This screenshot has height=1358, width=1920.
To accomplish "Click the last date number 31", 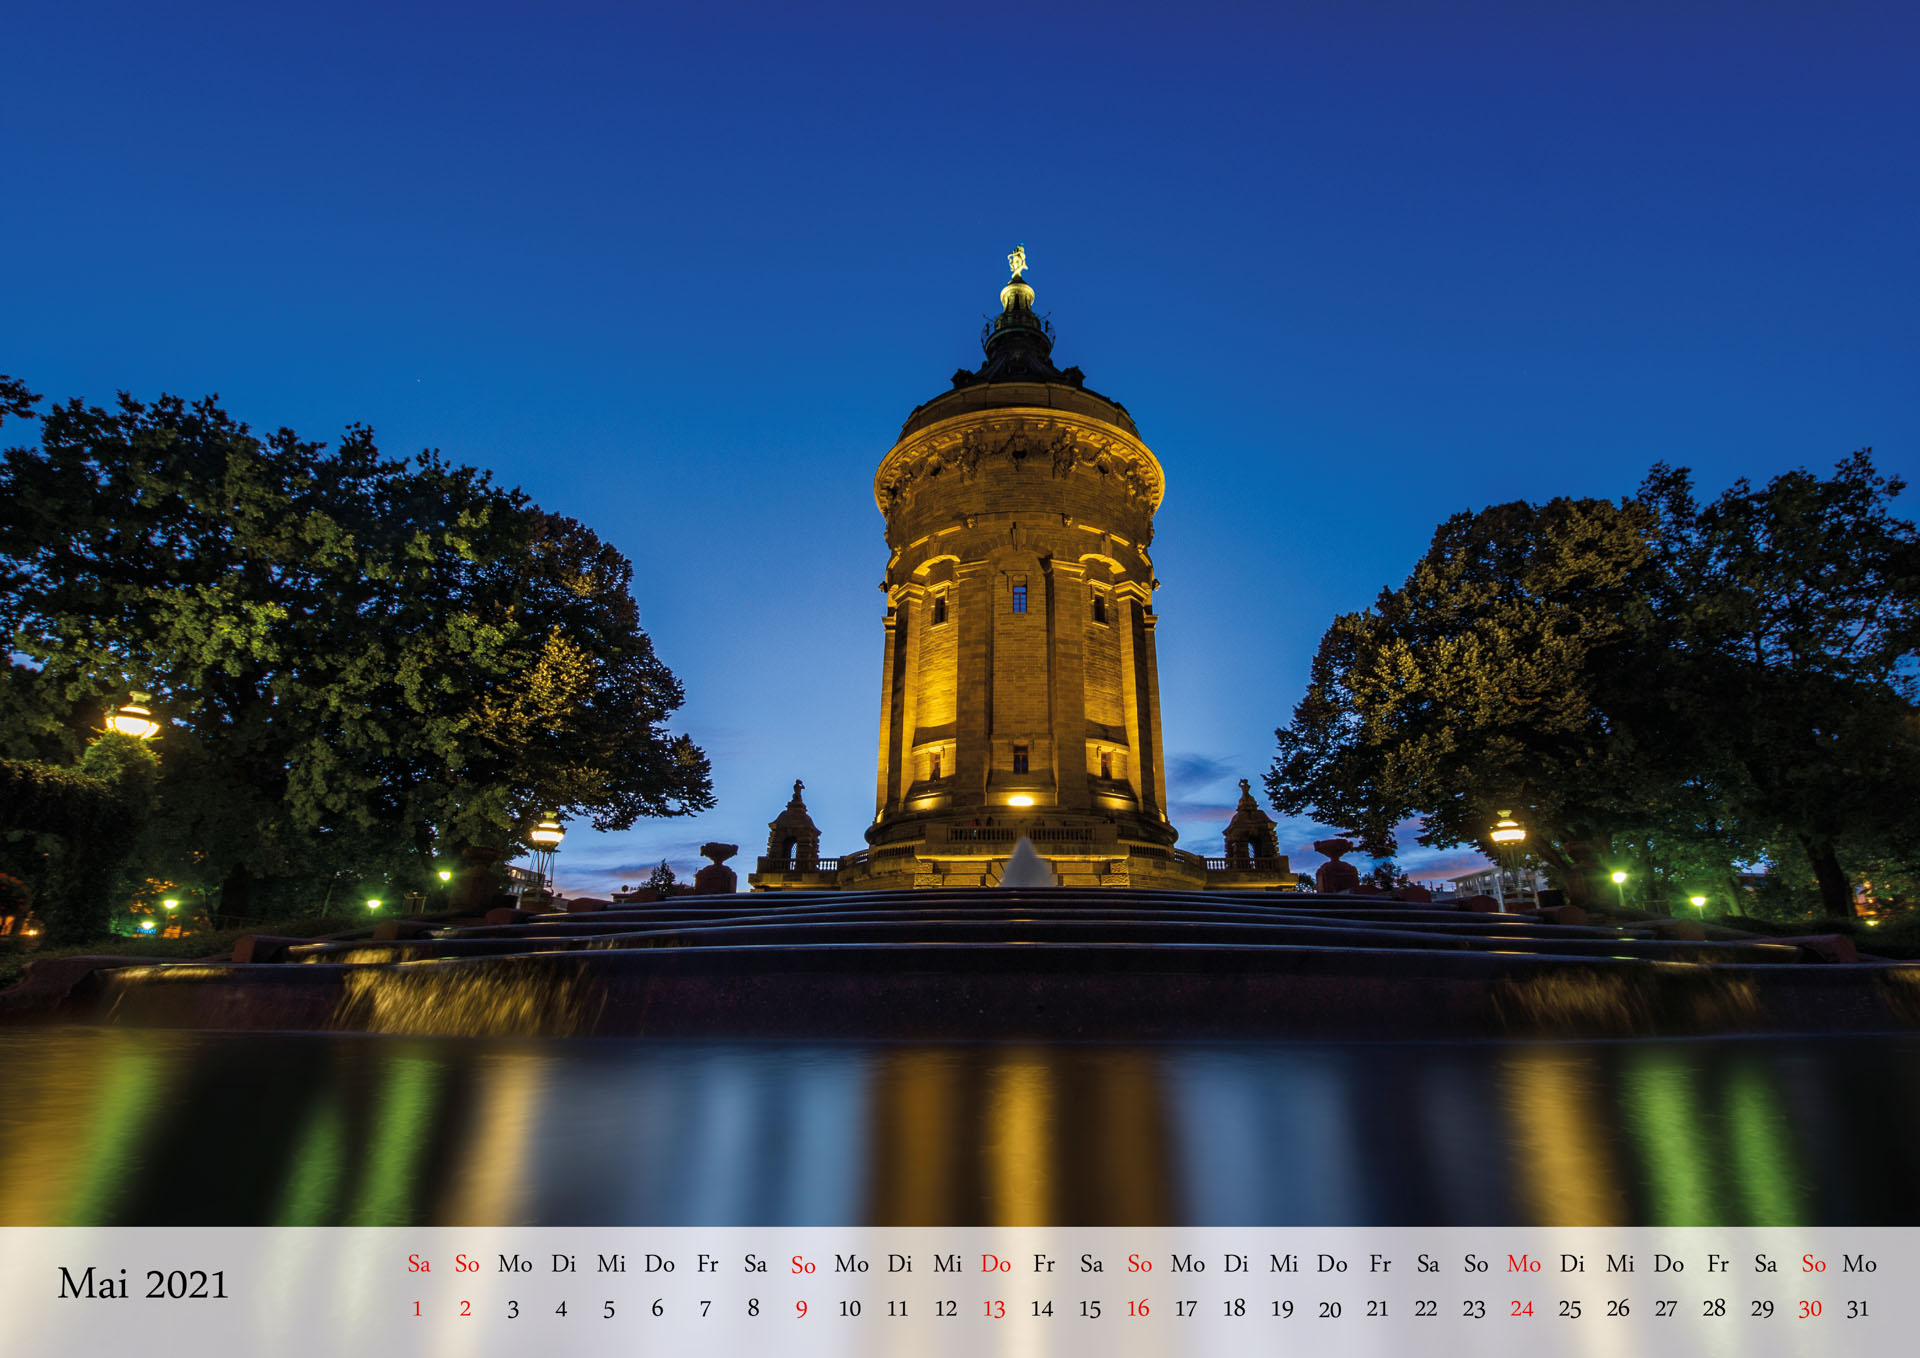I will [x=1857, y=1308].
